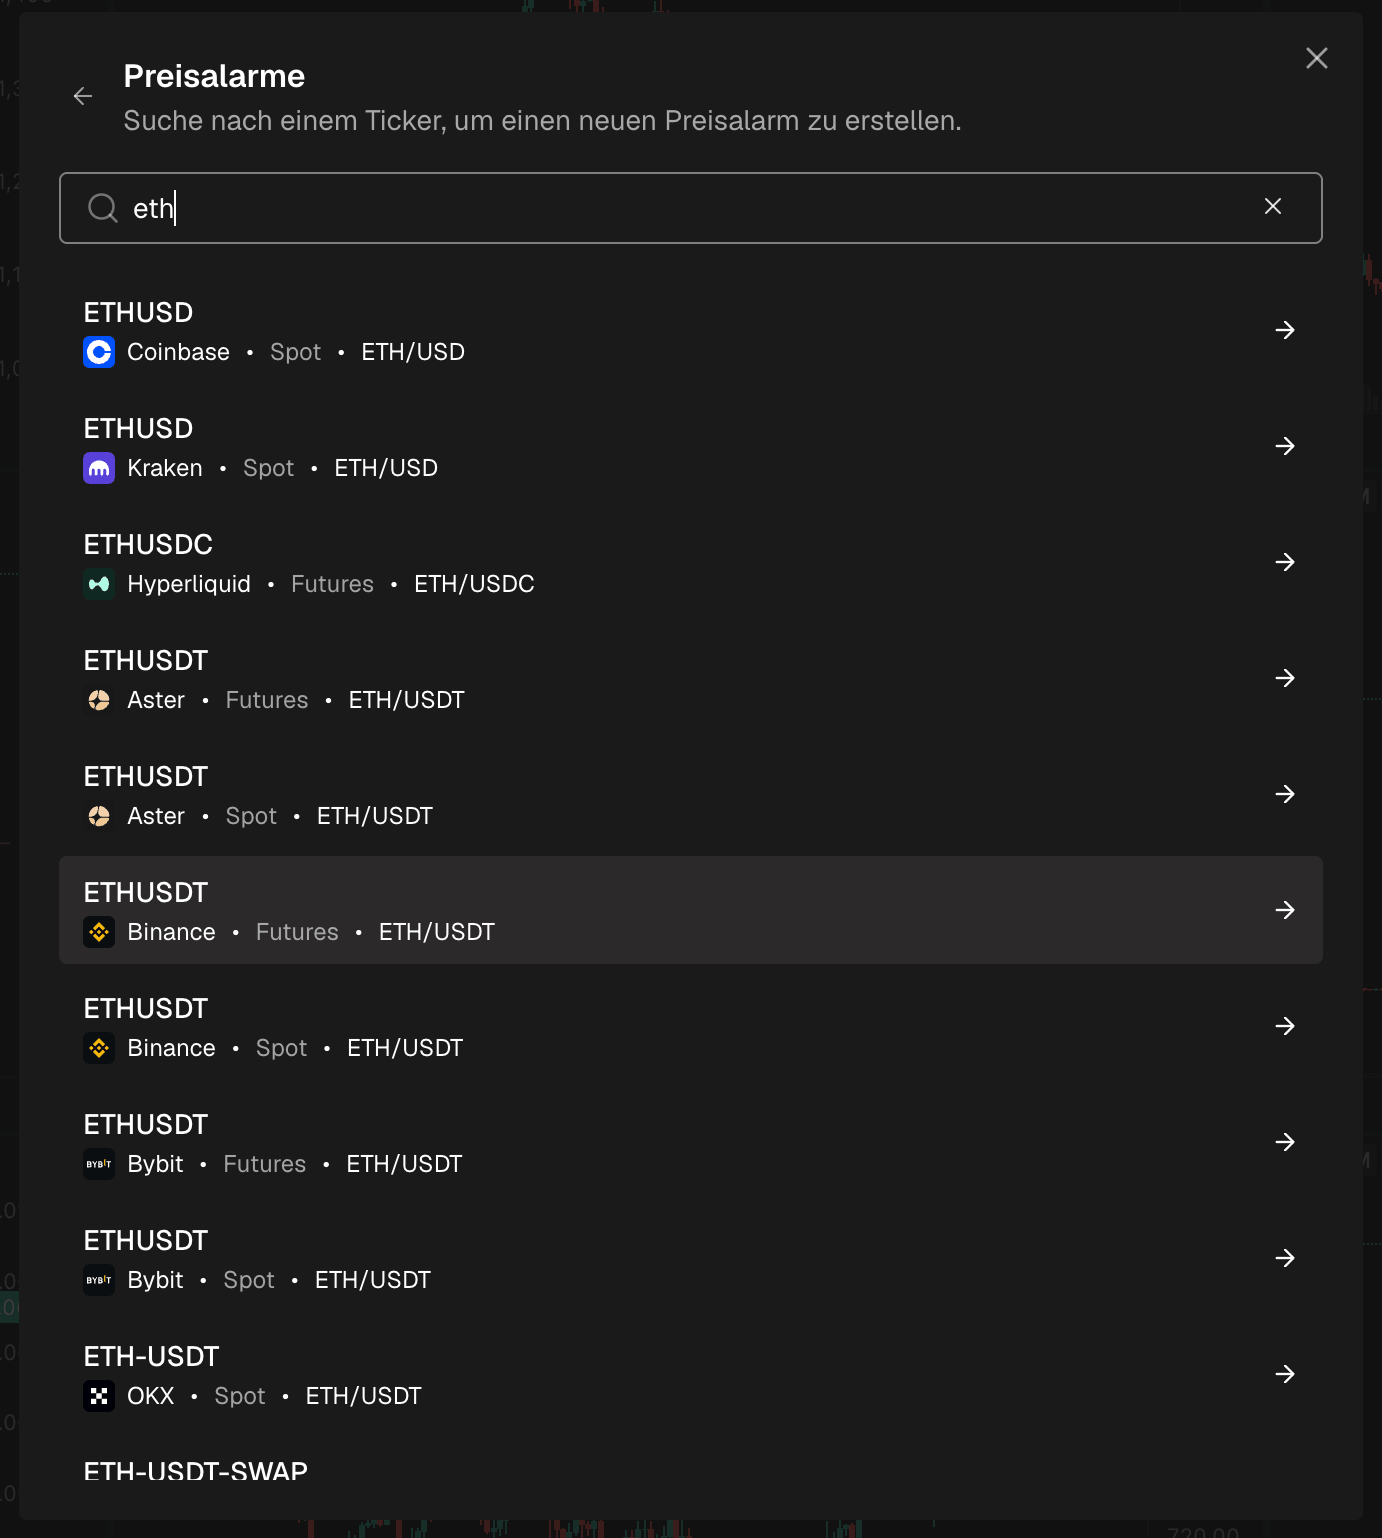The height and width of the screenshot is (1538, 1382).
Task: Click the Bybit Futures logo icon
Action: 99,1164
